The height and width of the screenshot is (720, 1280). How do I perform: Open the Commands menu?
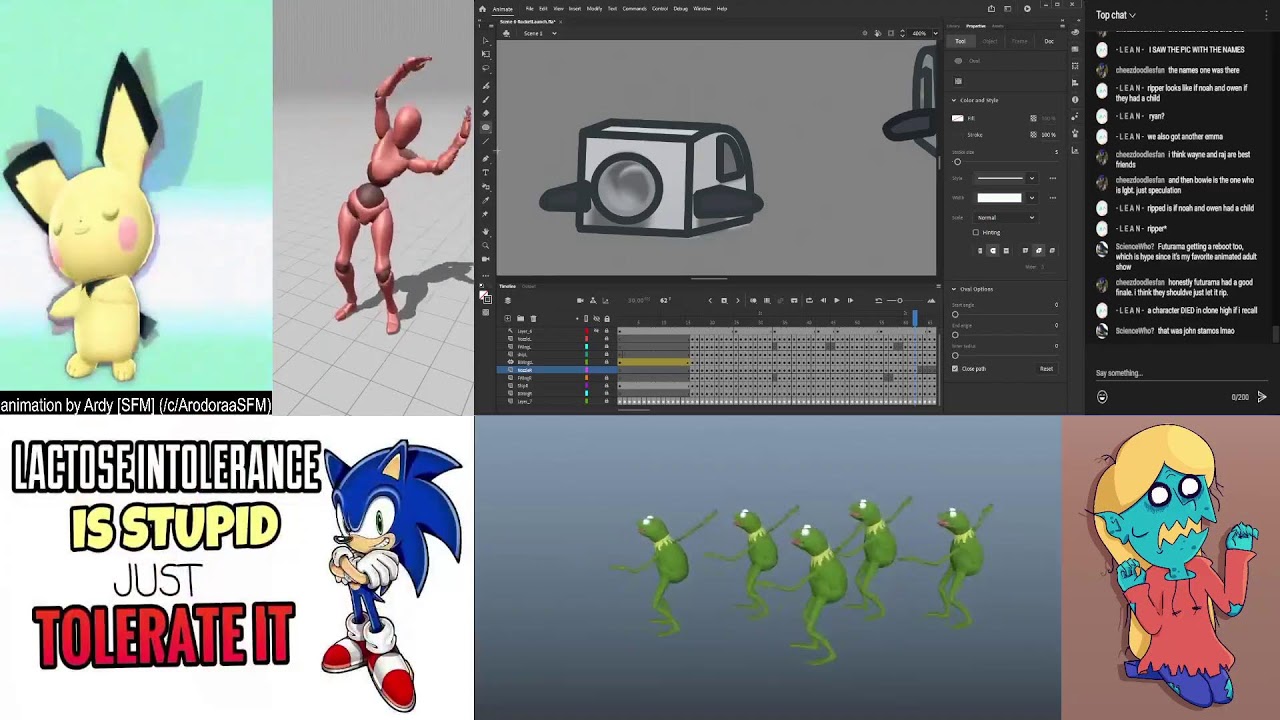[x=634, y=9]
